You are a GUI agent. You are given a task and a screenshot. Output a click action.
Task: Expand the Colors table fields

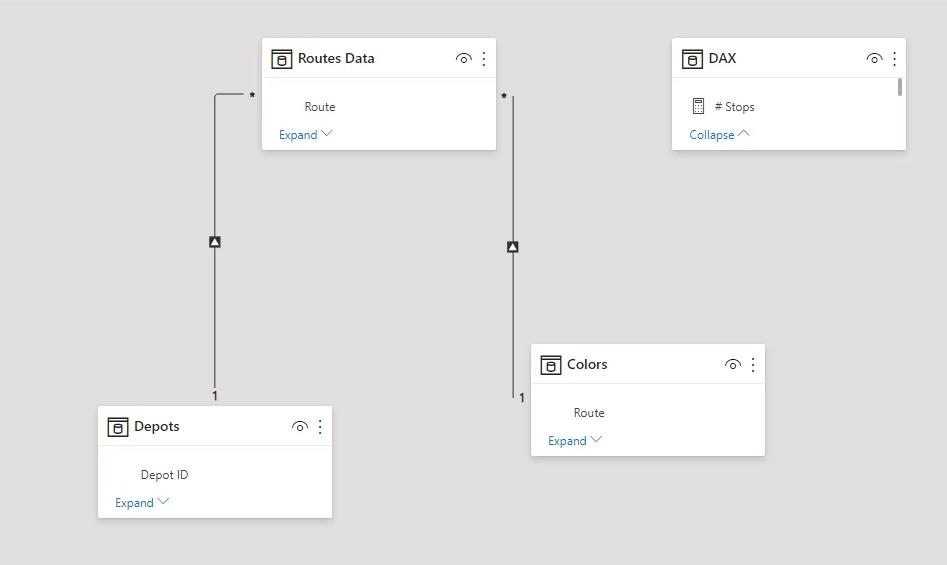[x=574, y=441]
